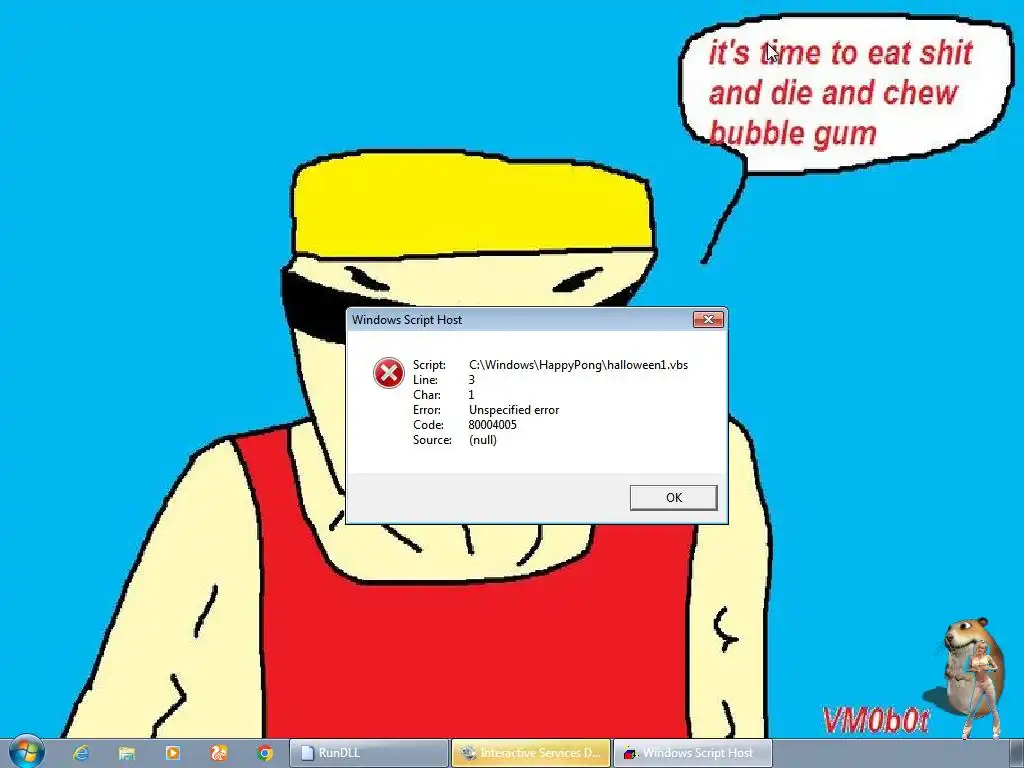Open Windows Explorer folder icon on taskbar
Image resolution: width=1024 pixels, height=768 pixels.
pos(127,753)
